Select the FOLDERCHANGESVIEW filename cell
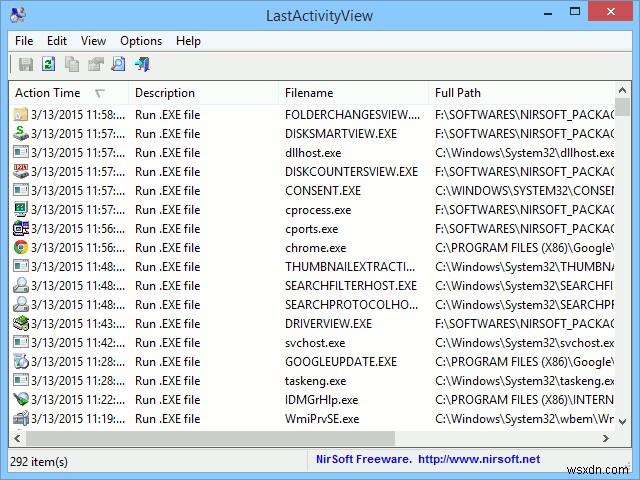The height and width of the screenshot is (480, 640). pos(352,115)
